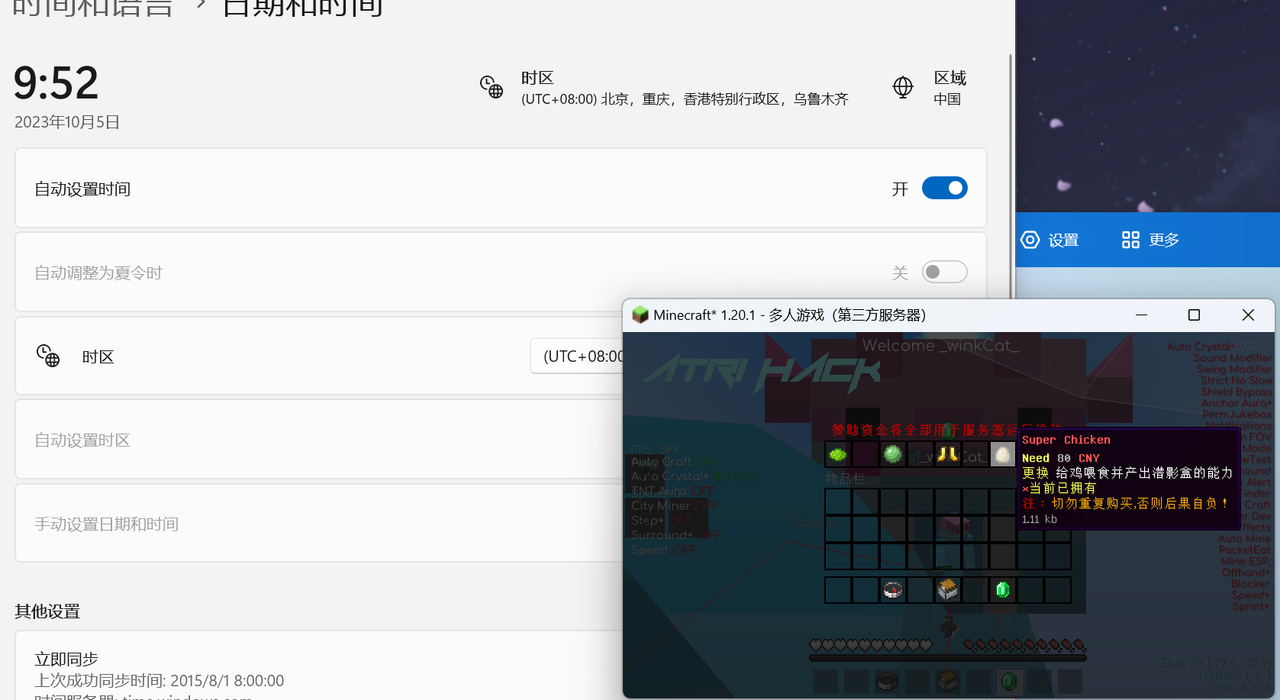Open 设置 in the blue panel
Viewport: 1280px width, 700px height.
1063,240
